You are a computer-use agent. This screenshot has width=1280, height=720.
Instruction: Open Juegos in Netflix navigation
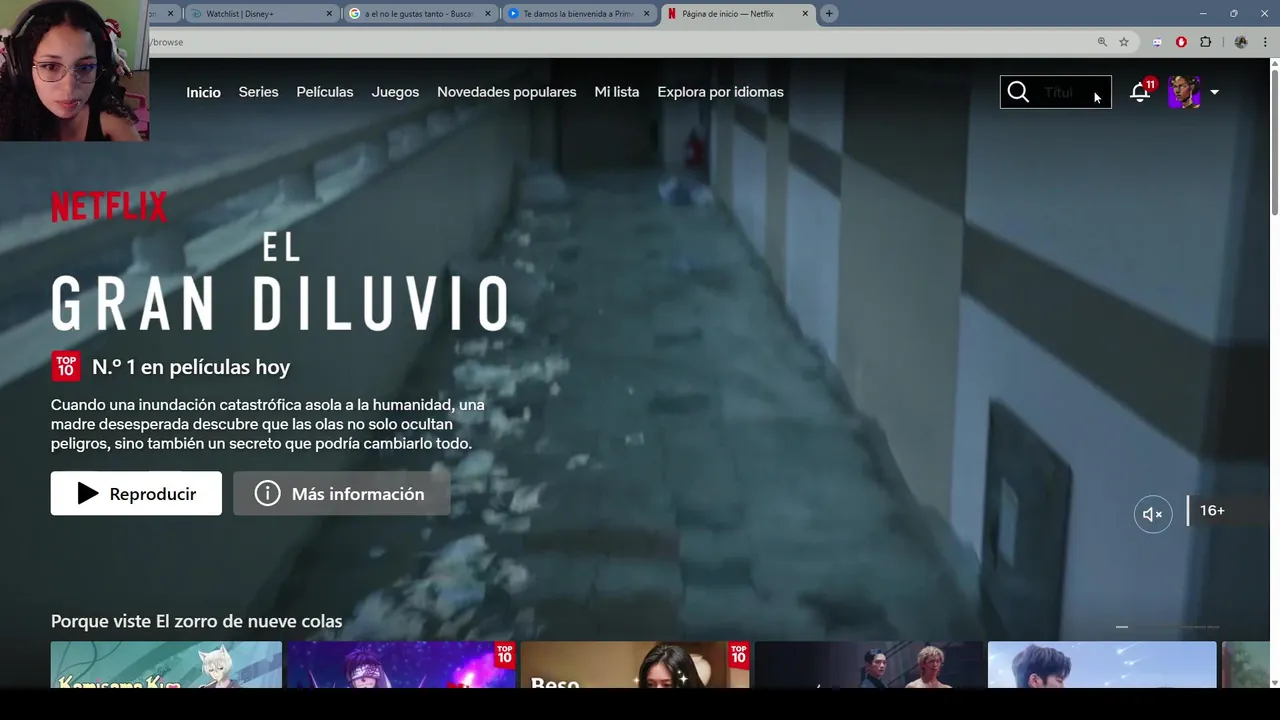[x=395, y=92]
